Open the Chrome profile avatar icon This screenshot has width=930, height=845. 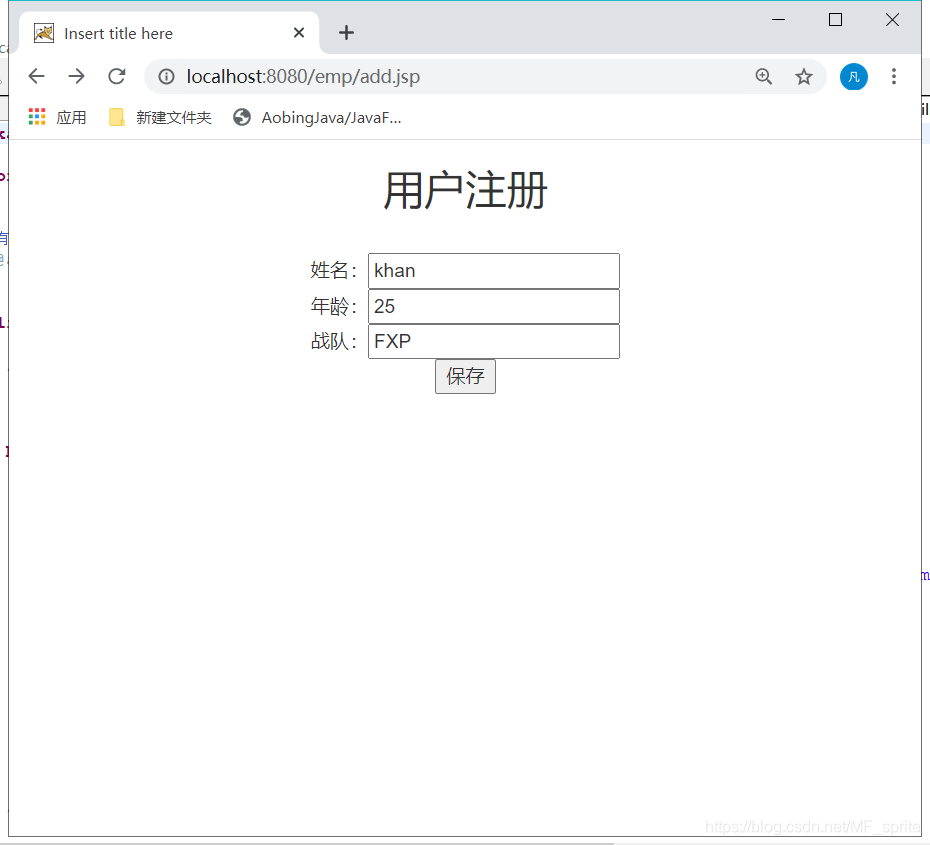[x=853, y=76]
